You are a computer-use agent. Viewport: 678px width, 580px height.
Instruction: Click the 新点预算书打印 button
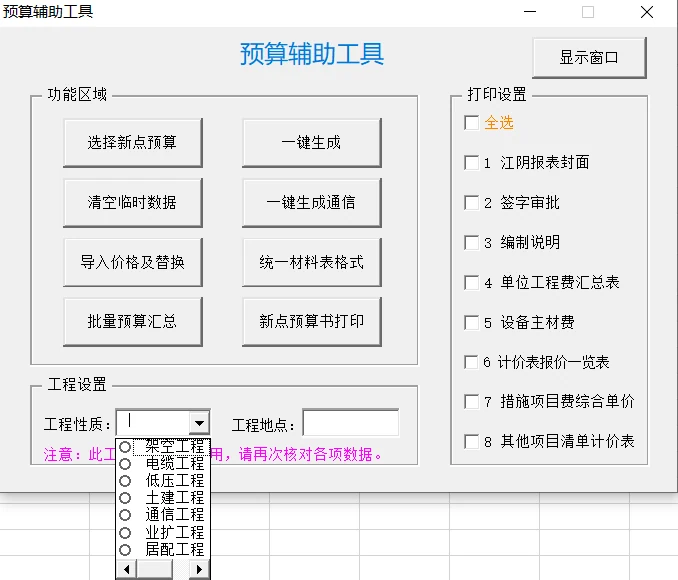point(312,321)
